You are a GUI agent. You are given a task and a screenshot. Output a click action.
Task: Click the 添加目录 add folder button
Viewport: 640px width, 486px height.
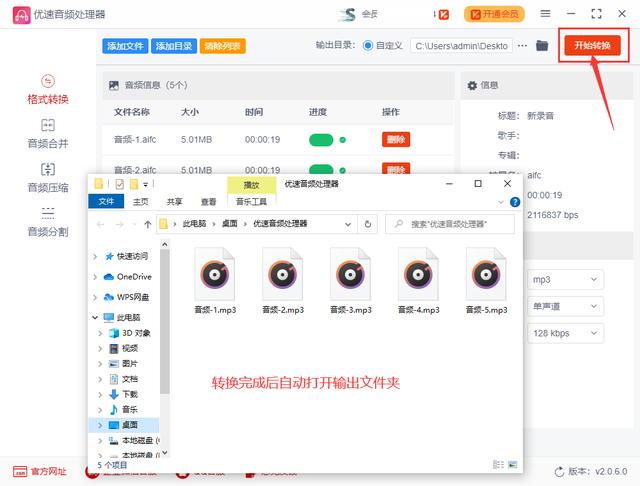174,46
